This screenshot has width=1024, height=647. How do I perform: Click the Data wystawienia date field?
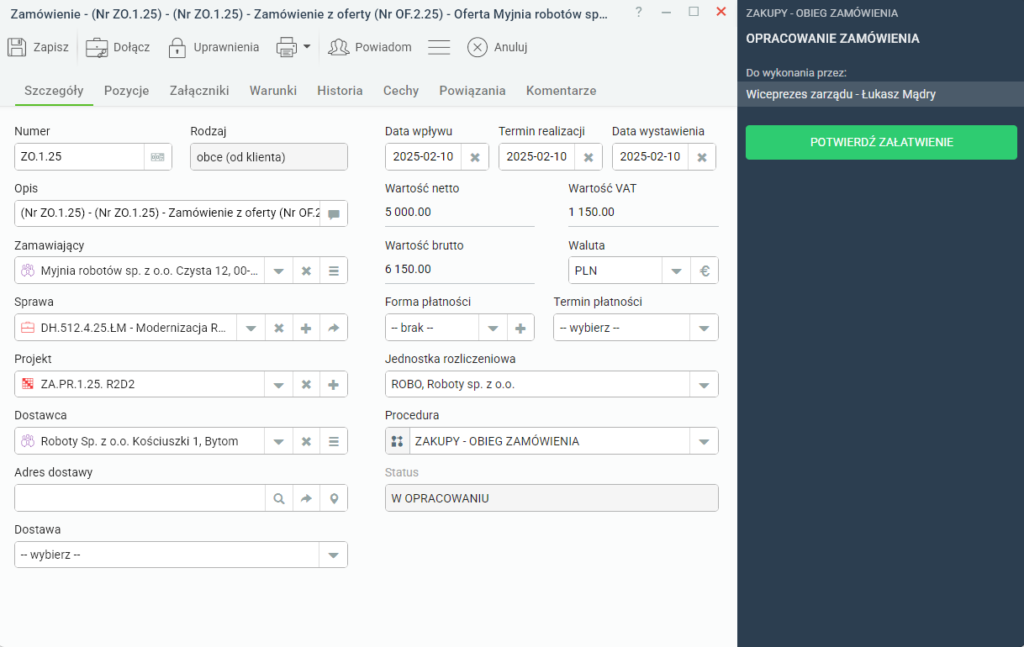click(650, 157)
